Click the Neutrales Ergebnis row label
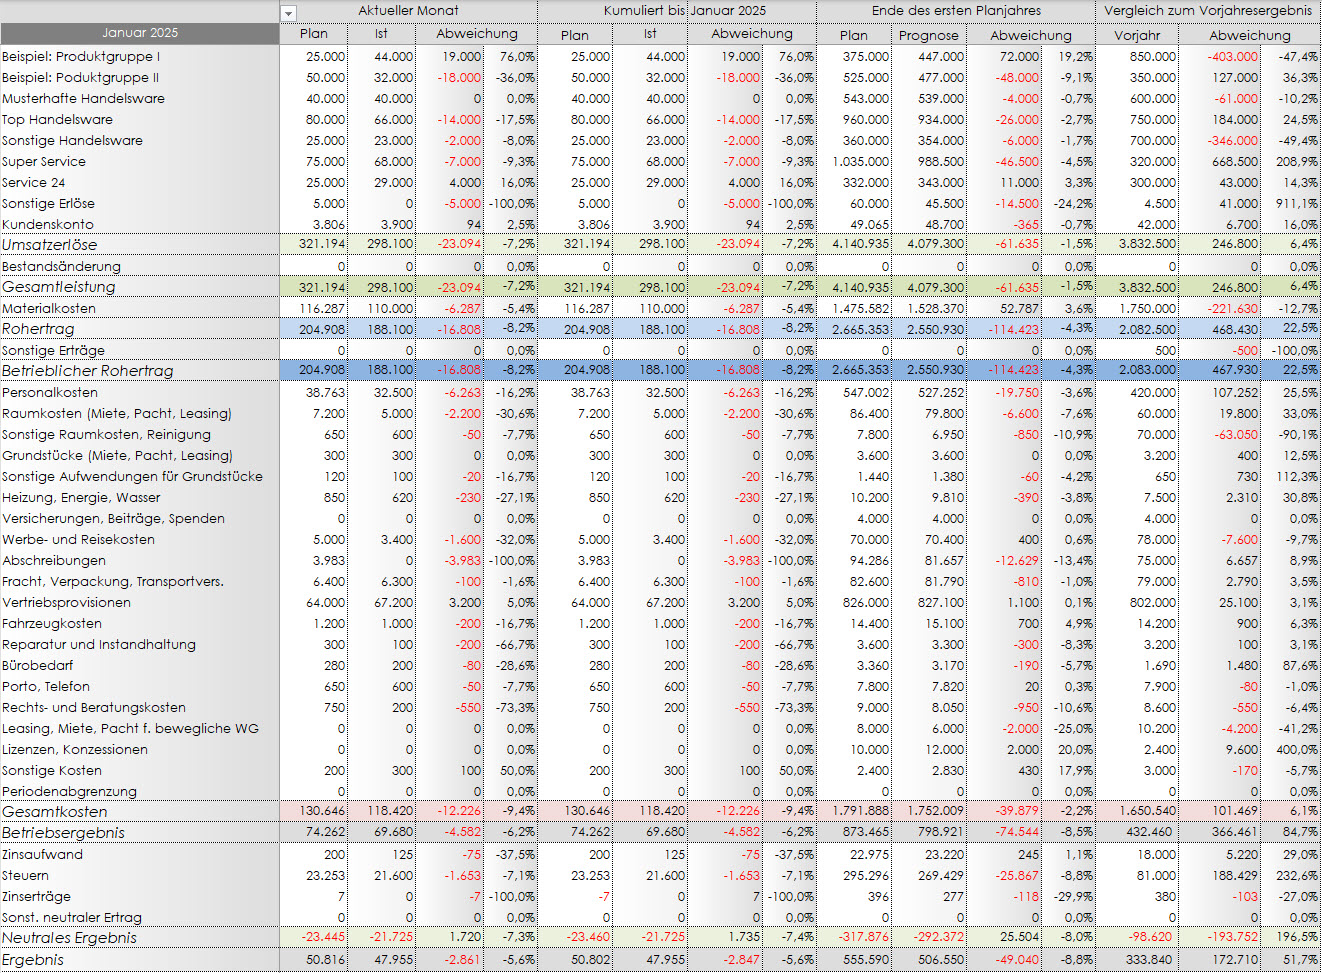This screenshot has width=1322, height=973. 70,938
